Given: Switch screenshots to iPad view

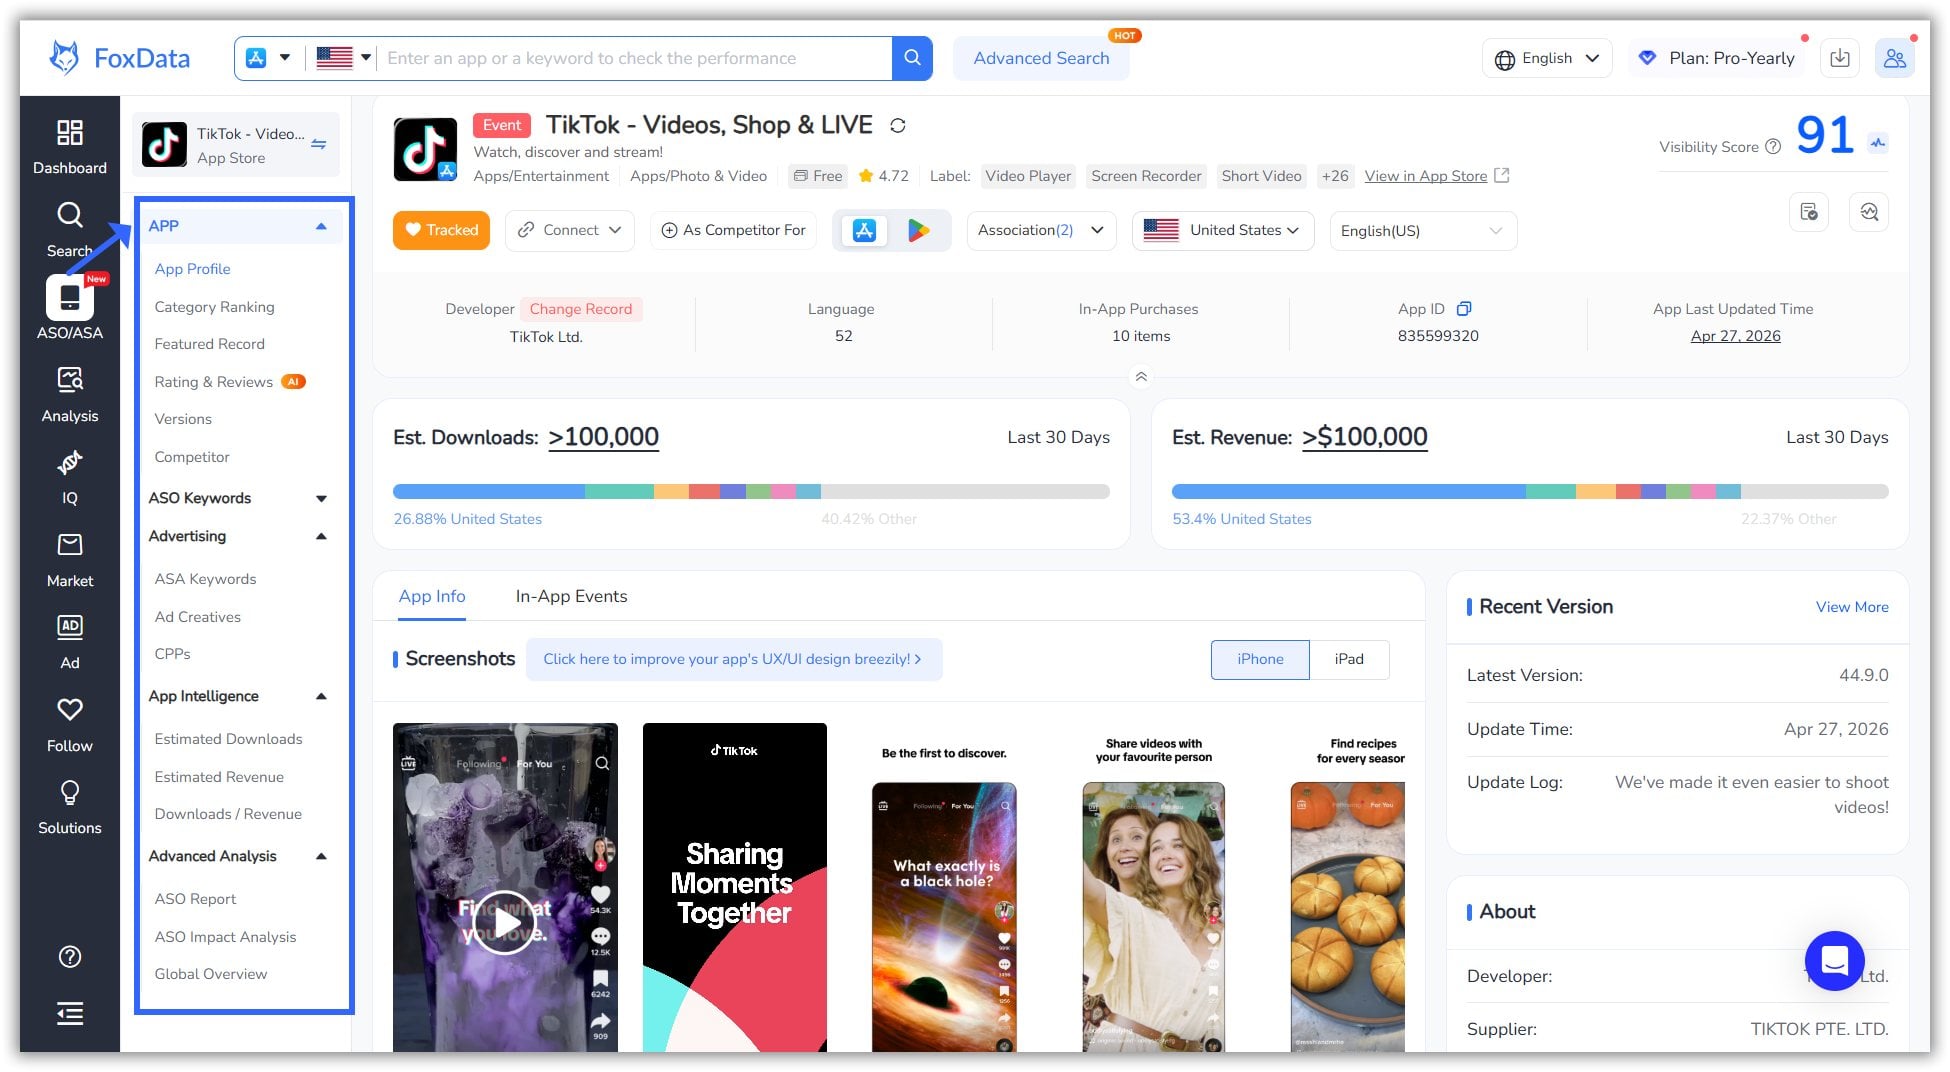Looking at the screenshot, I should [1349, 659].
